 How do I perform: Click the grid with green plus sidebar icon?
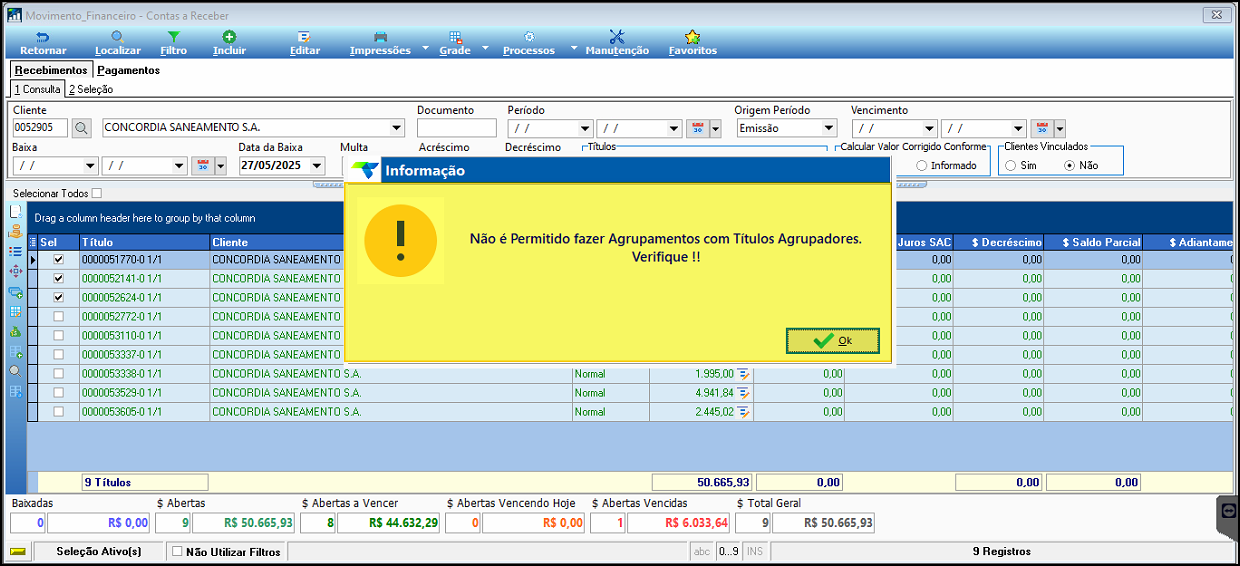point(15,352)
